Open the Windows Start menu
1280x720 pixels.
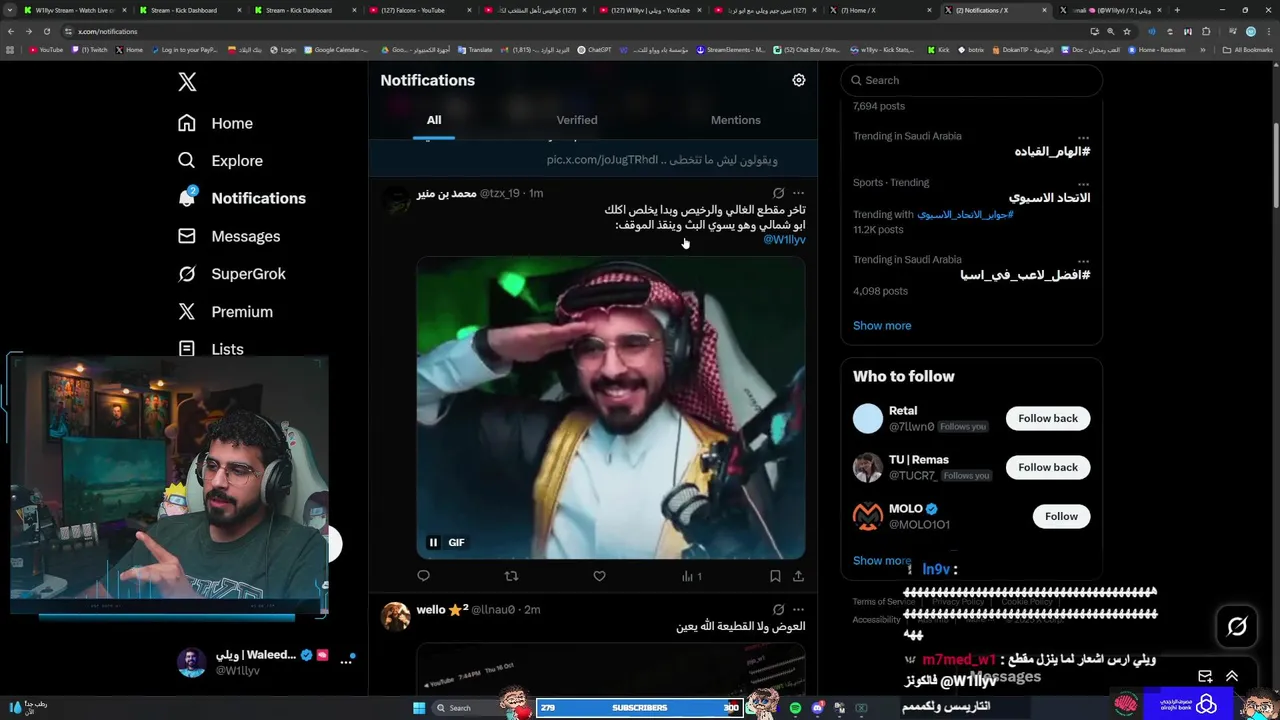(x=419, y=708)
